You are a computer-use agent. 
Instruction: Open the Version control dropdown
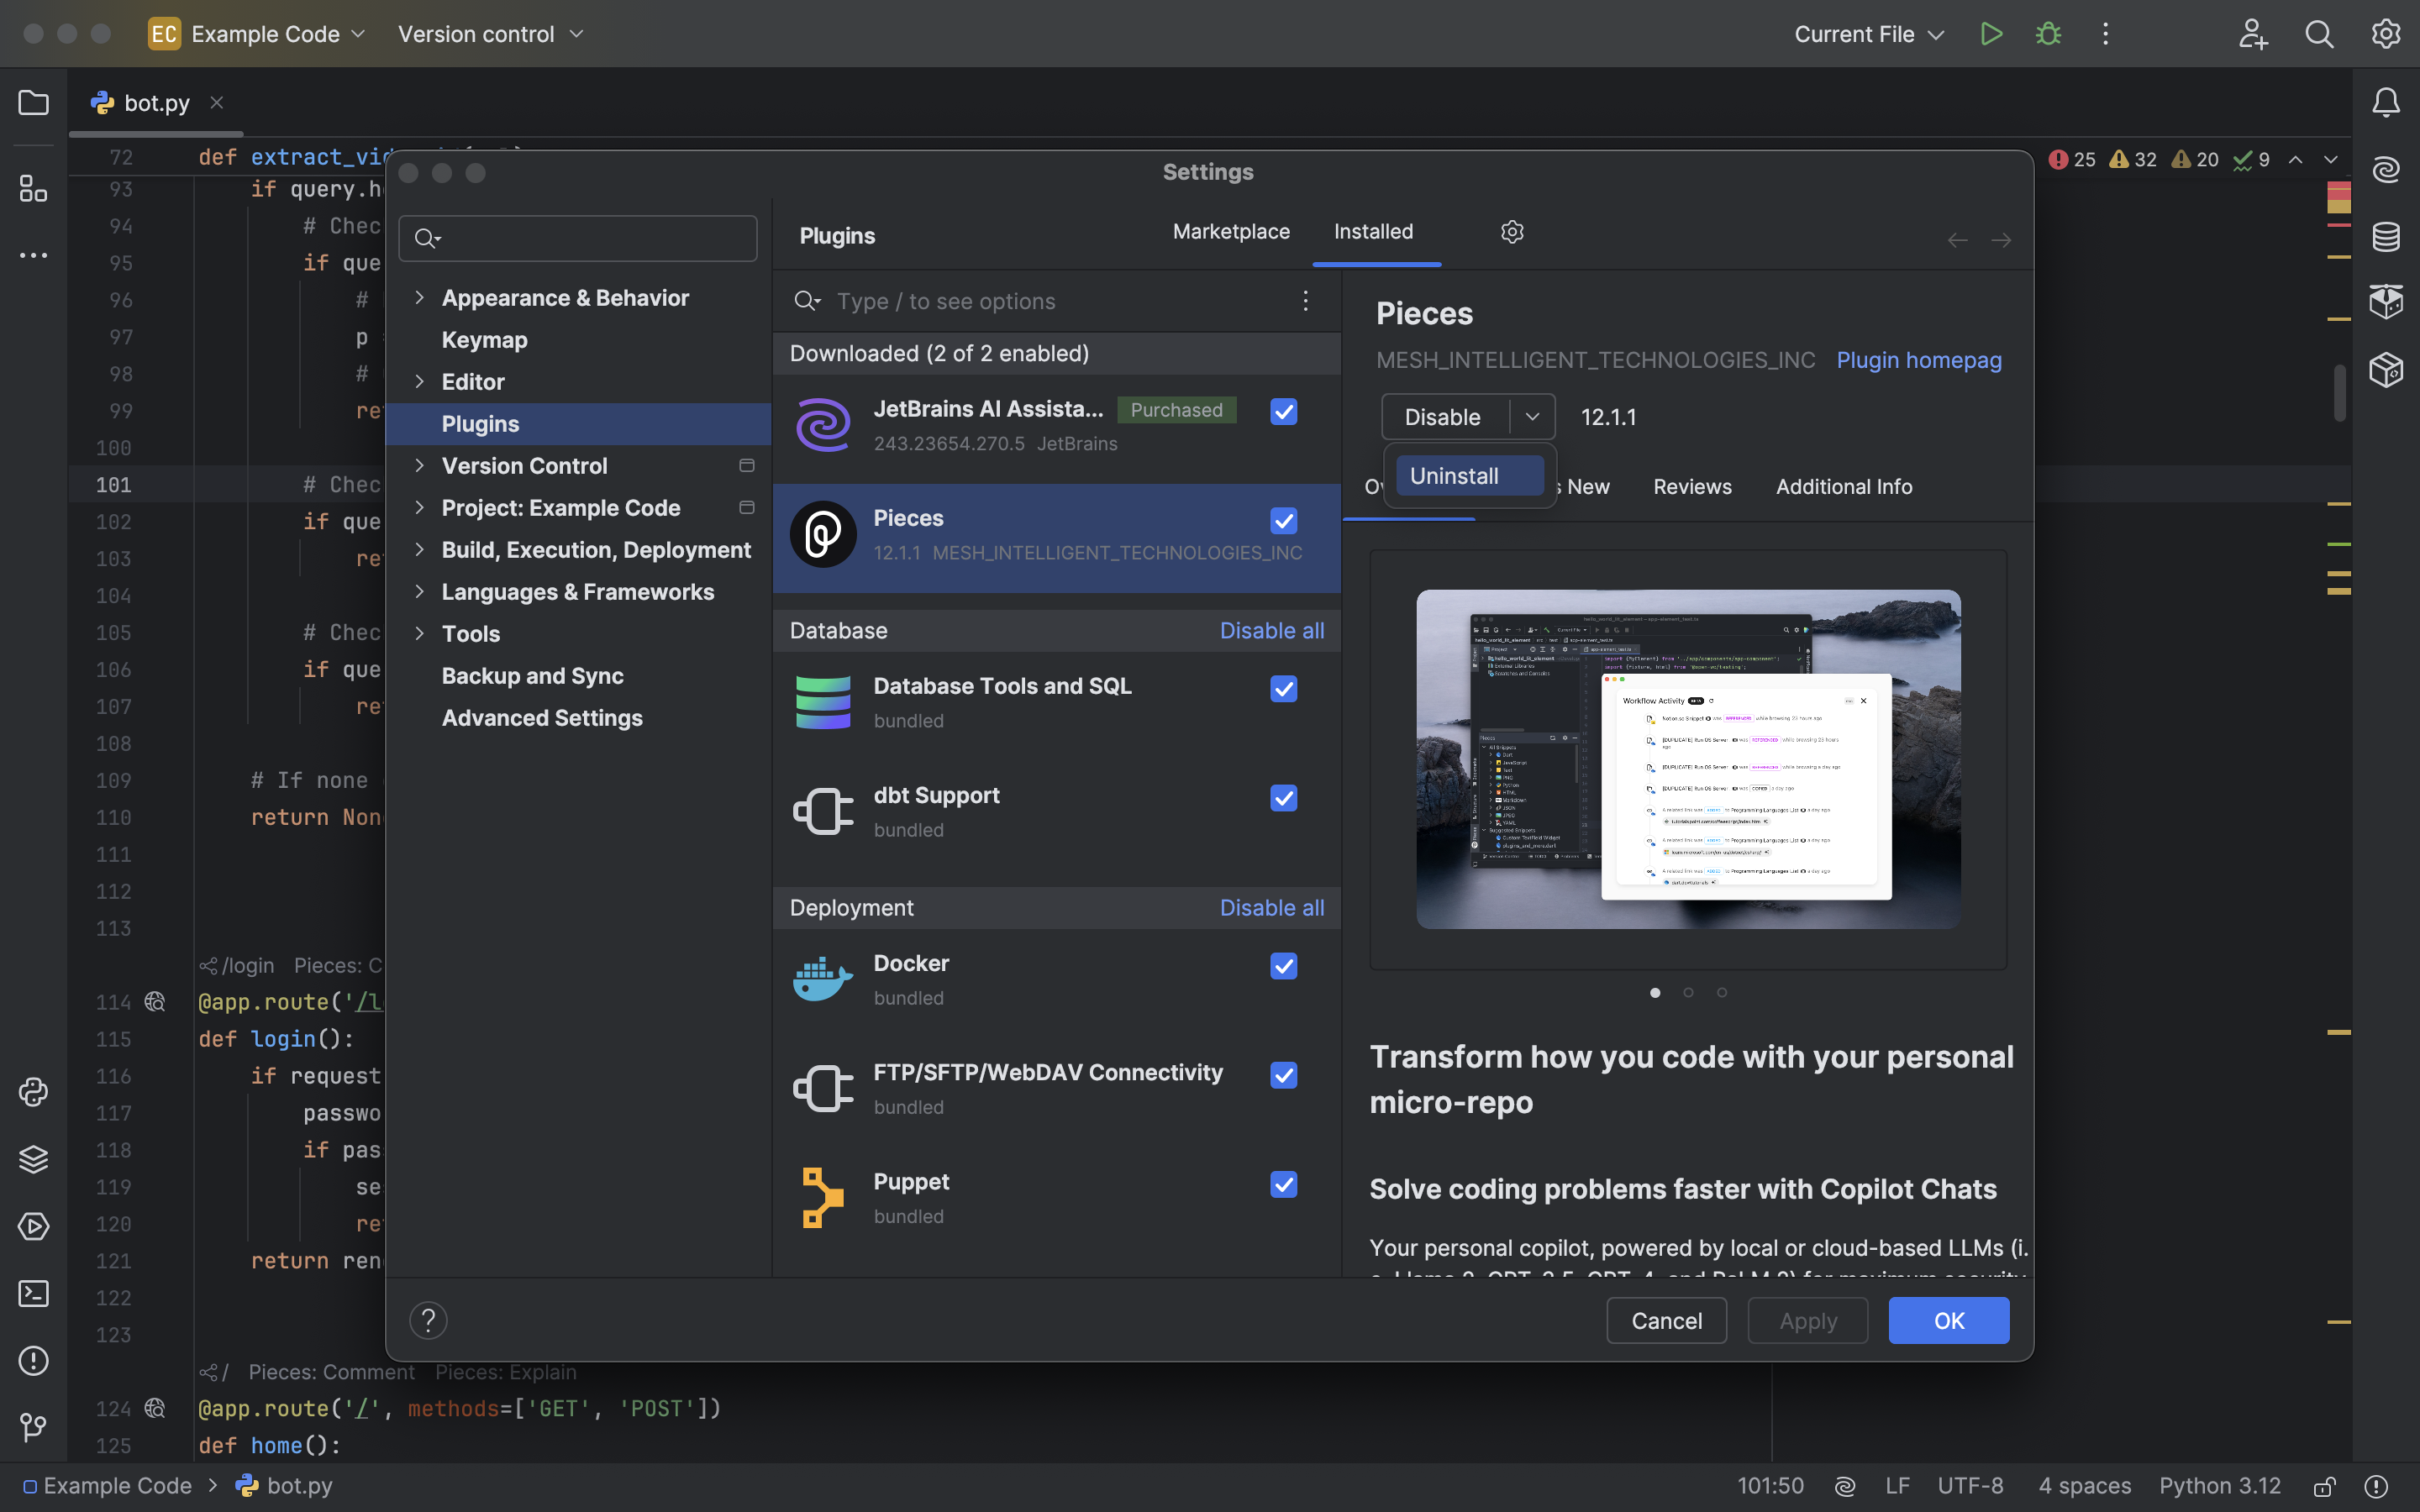click(490, 34)
